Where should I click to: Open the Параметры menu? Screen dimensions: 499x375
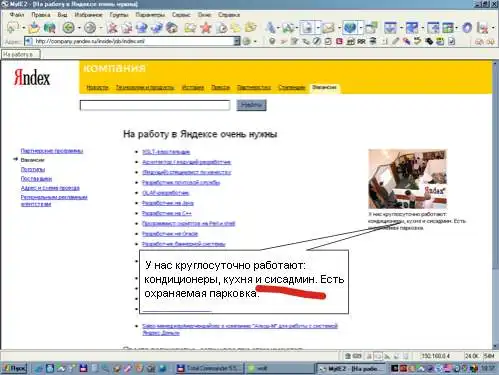coord(150,15)
